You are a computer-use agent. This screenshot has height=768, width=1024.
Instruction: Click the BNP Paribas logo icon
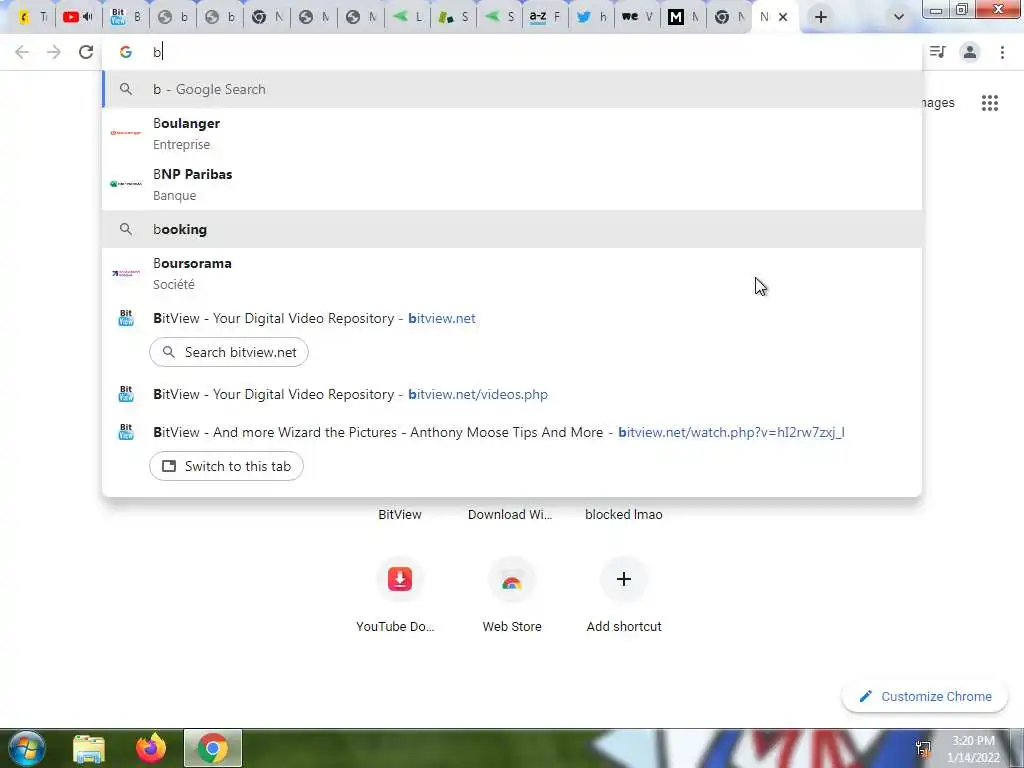[125, 184]
